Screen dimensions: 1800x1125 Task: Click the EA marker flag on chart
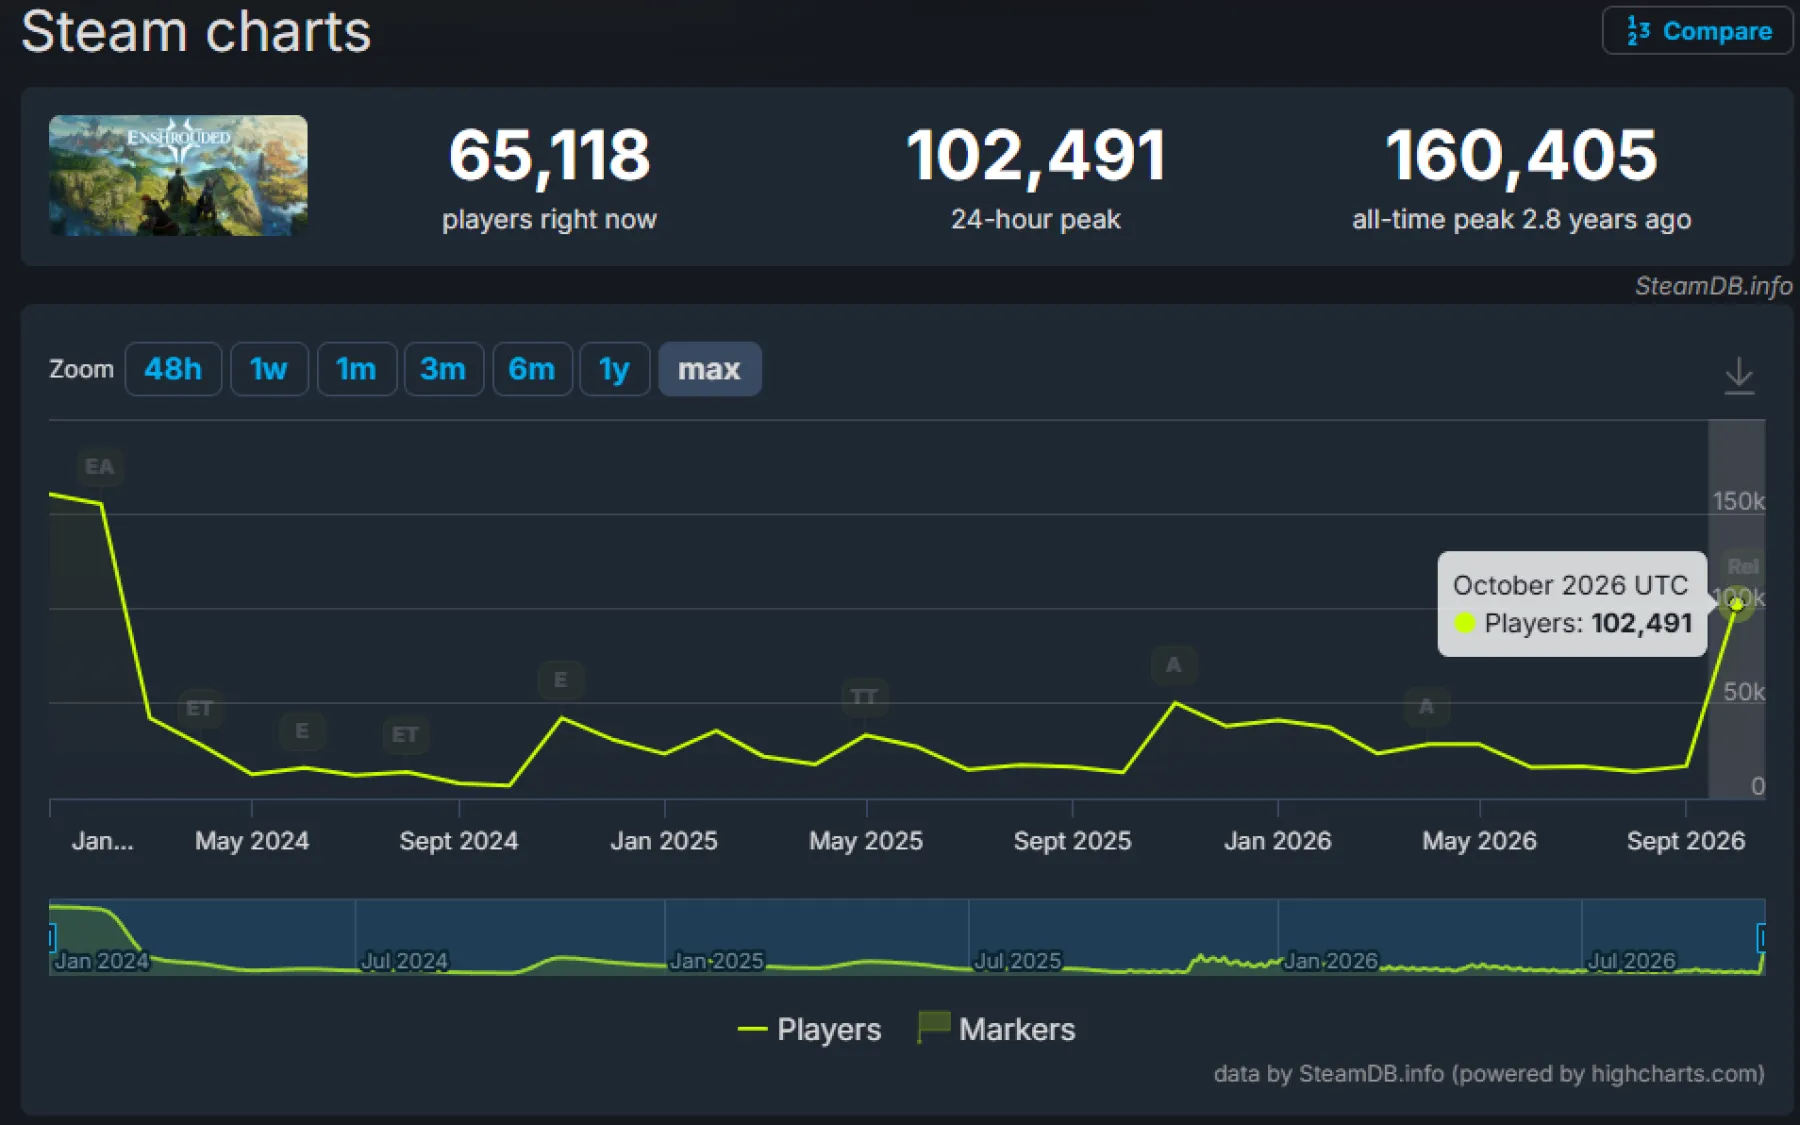point(99,467)
